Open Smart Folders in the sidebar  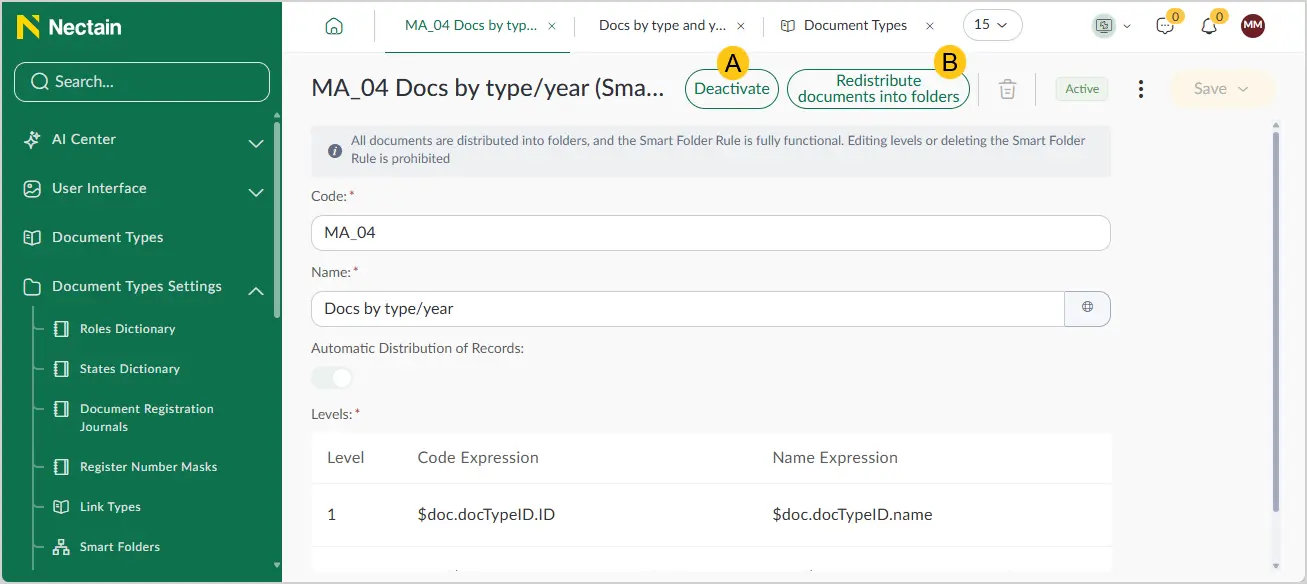(120, 547)
